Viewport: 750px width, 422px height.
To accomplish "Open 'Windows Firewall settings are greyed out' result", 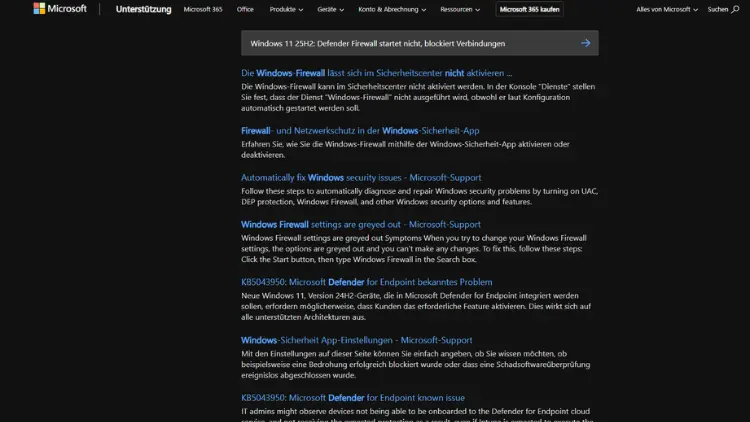I will pyautogui.click(x=361, y=224).
